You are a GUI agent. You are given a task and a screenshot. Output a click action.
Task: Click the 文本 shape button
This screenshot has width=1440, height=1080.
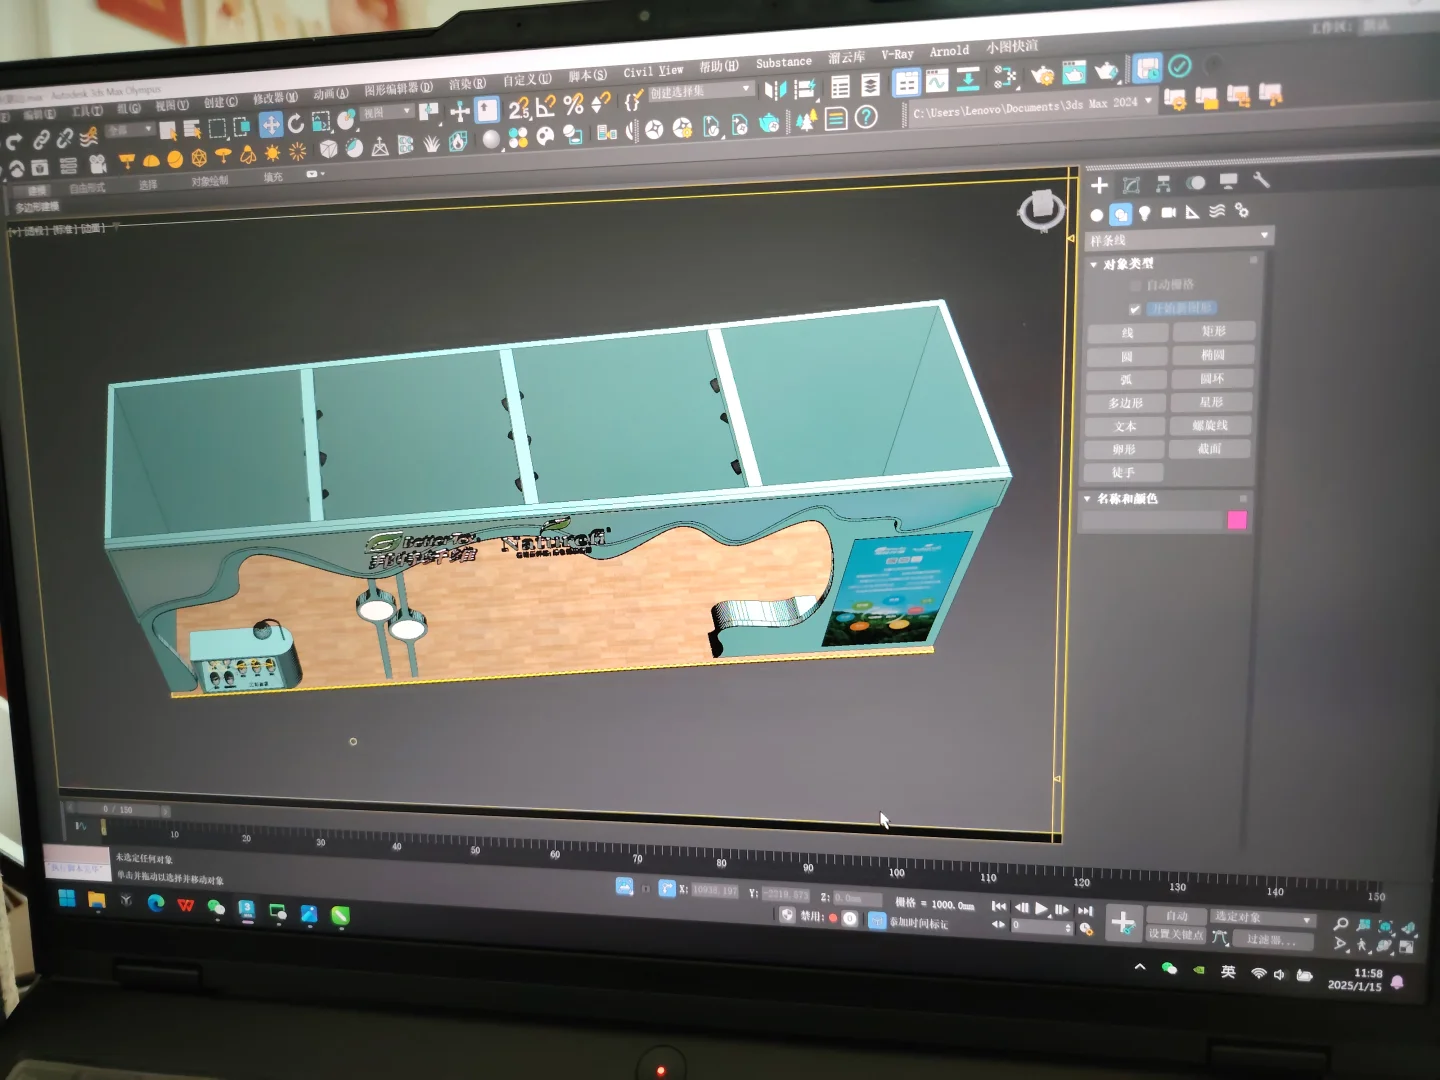coord(1125,427)
